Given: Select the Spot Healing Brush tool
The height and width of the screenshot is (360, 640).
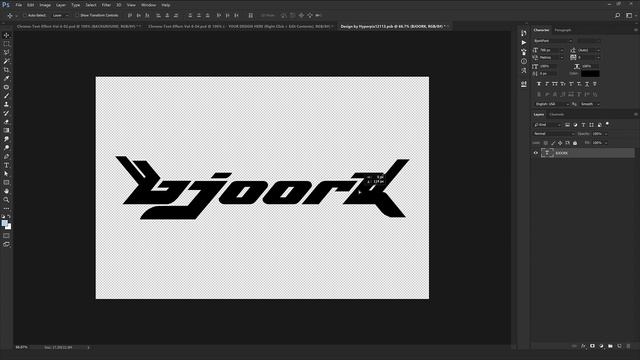Looking at the screenshot, I should click(x=7, y=87).
